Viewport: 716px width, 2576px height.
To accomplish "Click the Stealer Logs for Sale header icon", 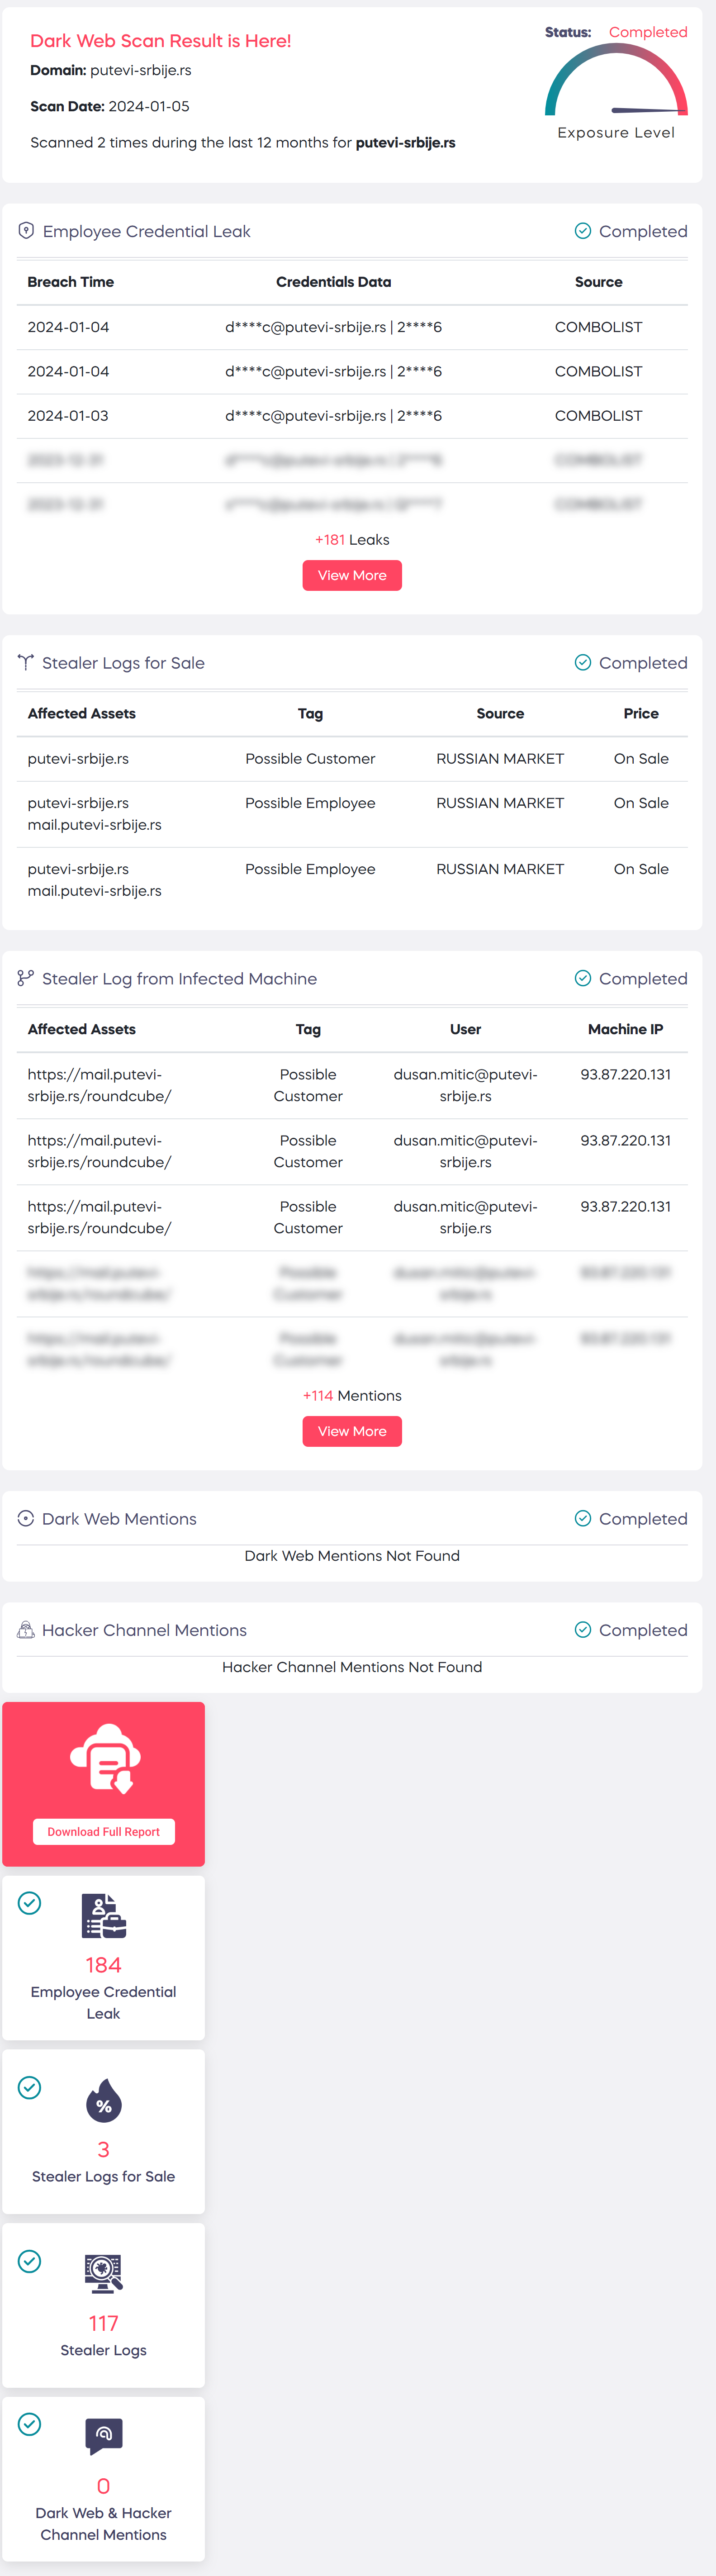I will click(26, 663).
